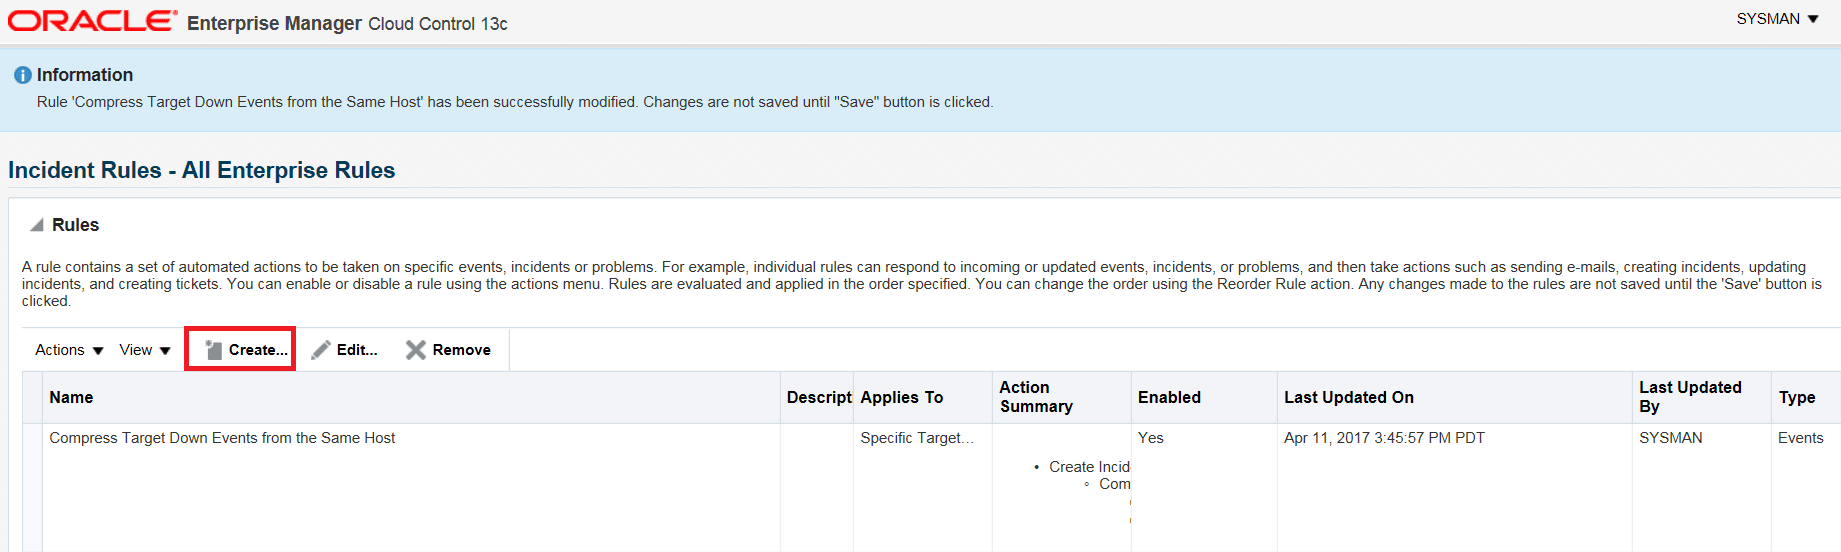This screenshot has width=1841, height=552.
Task: Click the Type column header
Action: click(1796, 398)
